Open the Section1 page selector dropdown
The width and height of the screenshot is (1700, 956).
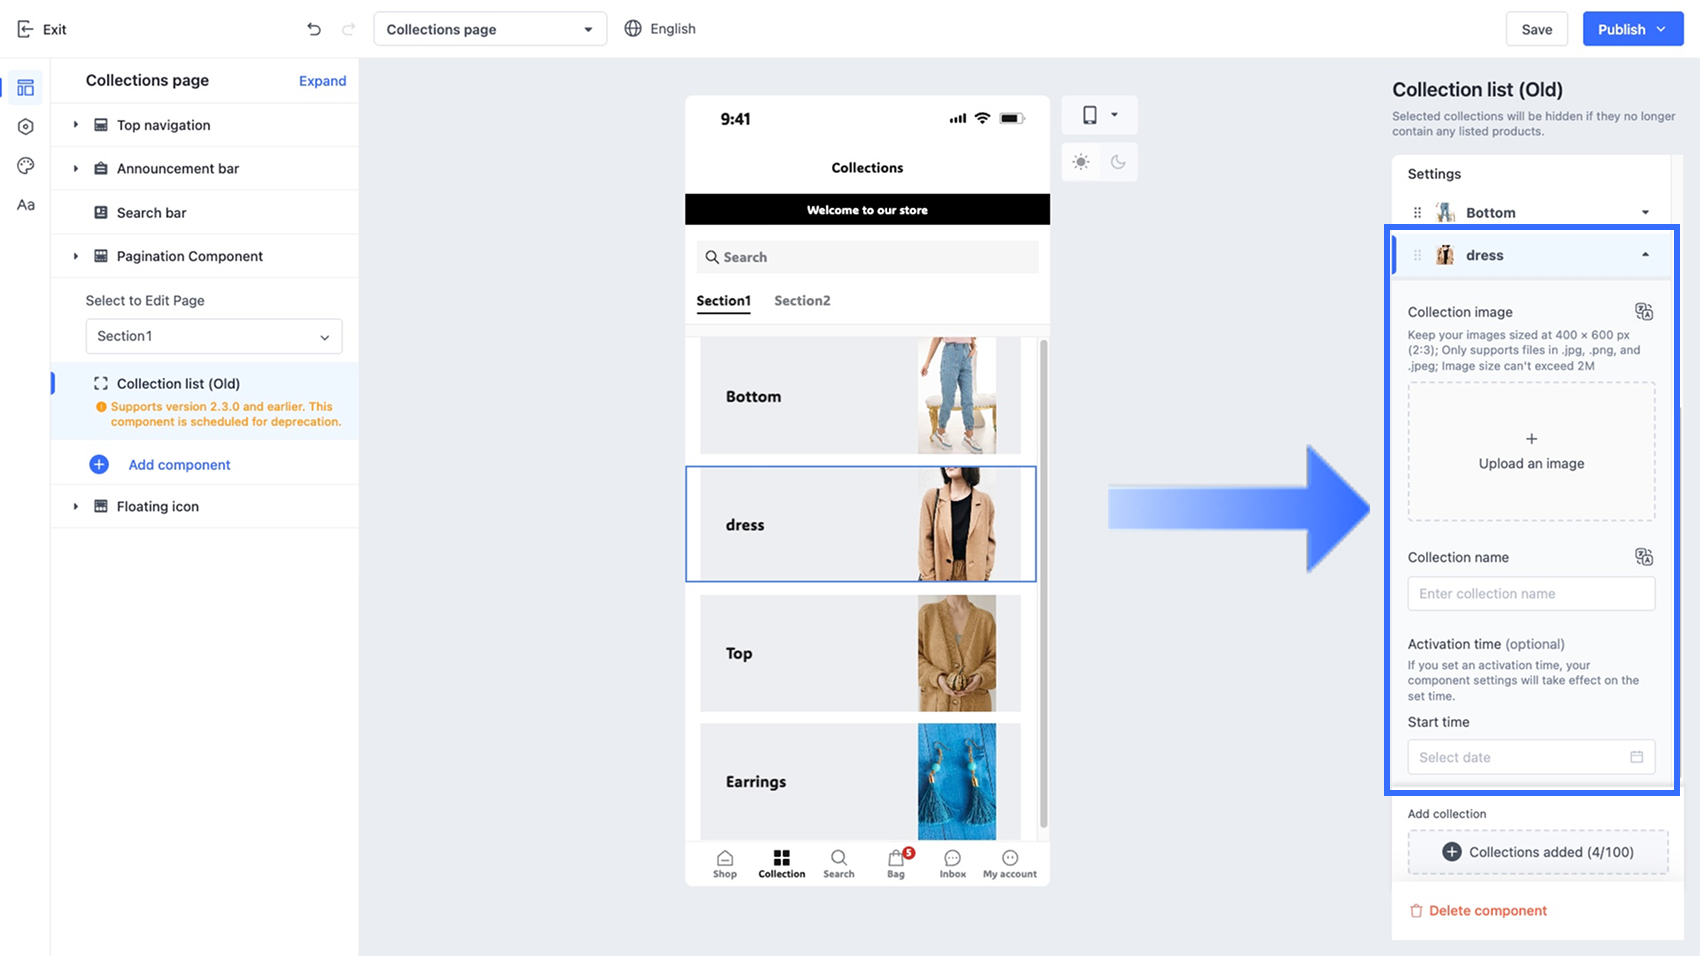tap(214, 336)
